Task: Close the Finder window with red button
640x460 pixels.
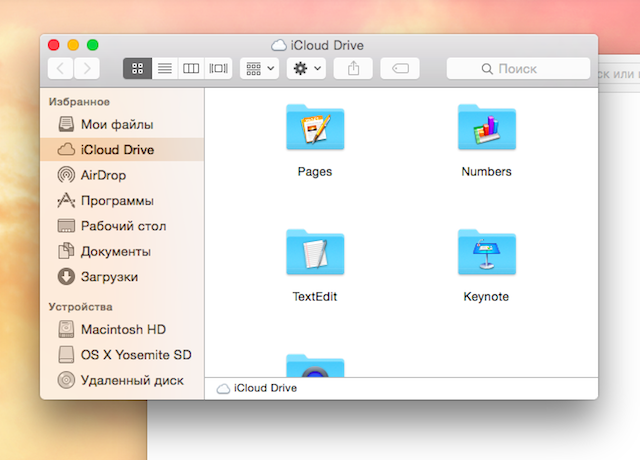Action: 53,44
